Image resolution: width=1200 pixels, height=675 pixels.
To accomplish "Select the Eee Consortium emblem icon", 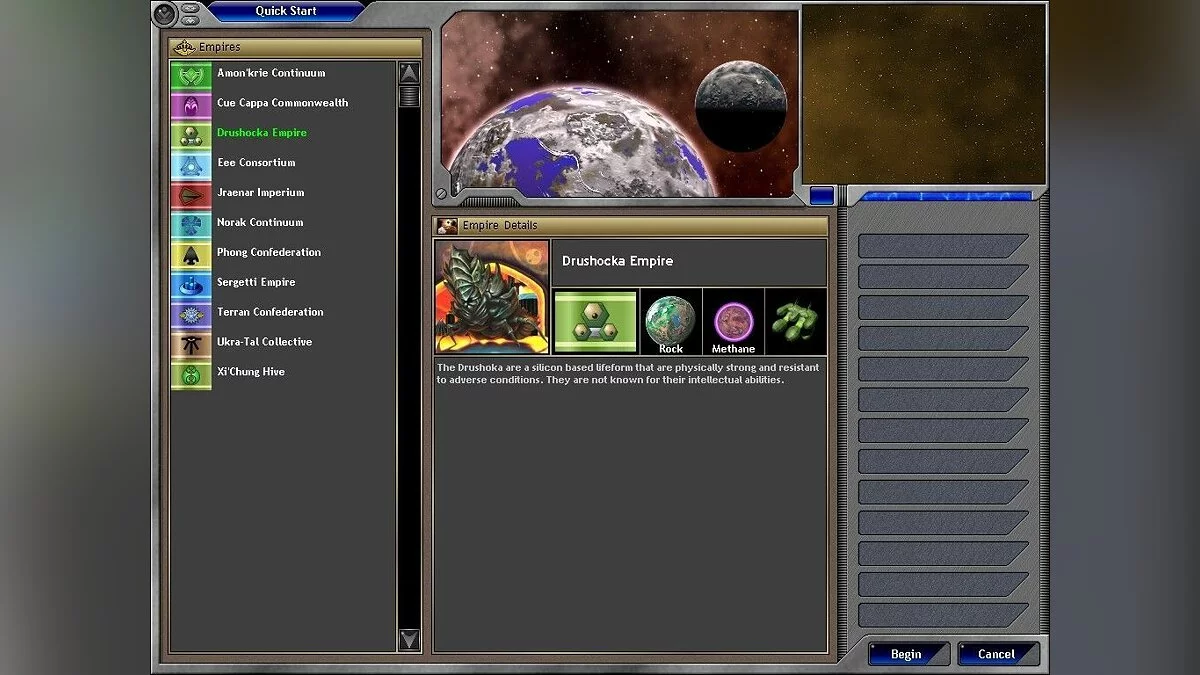I will coord(191,164).
